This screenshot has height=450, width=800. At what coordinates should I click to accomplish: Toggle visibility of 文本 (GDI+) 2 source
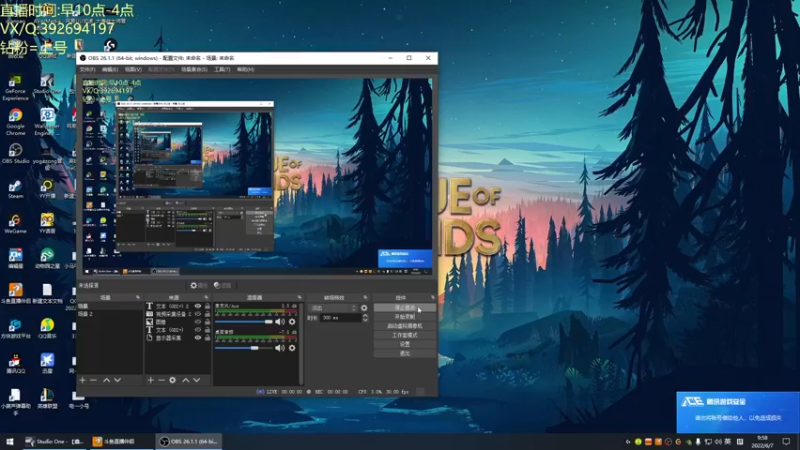pyautogui.click(x=198, y=306)
